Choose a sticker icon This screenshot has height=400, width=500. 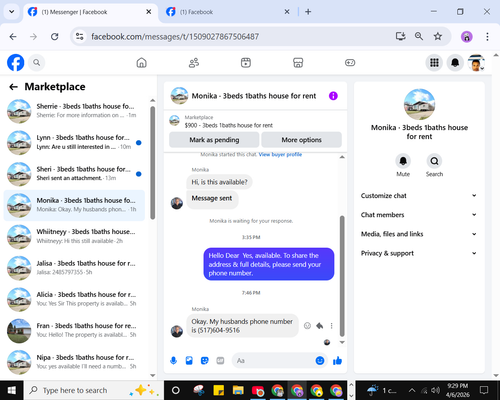[x=205, y=361]
